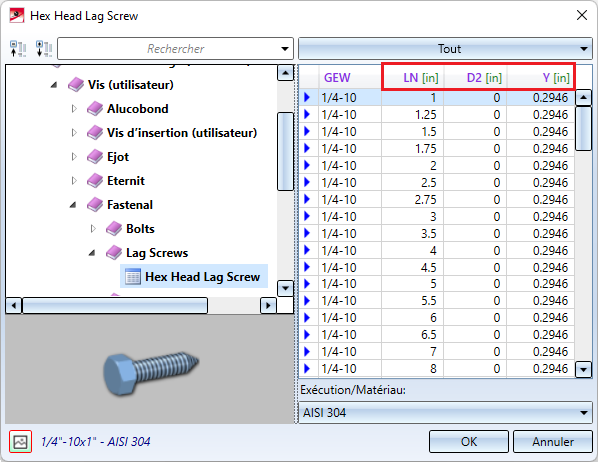Viewport: 598px width, 462px height.
Task: Click the Vis (utilisateur) book icon
Action: (76, 85)
